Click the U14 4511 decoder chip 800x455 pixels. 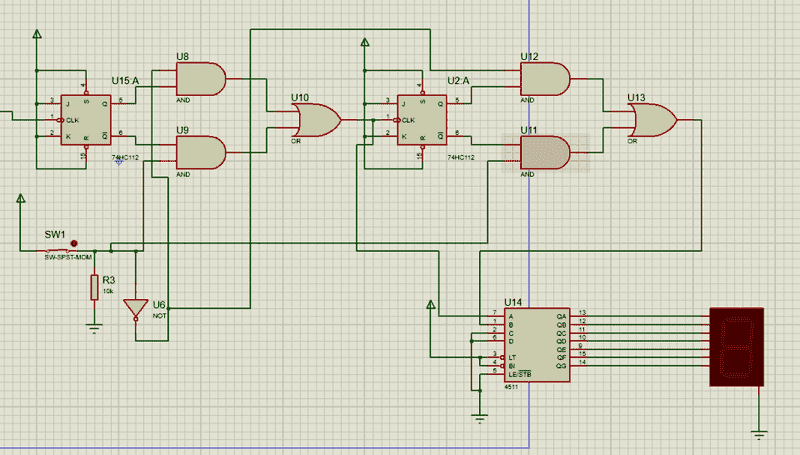point(531,345)
